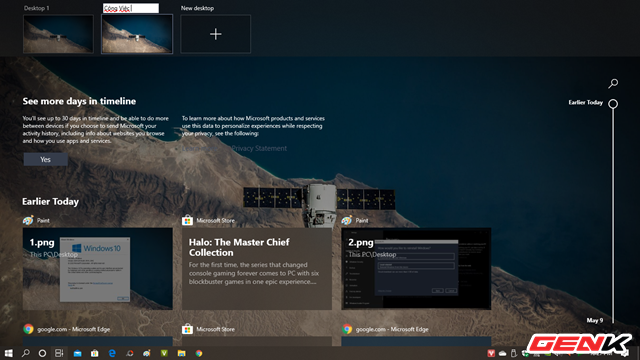Image resolution: width=640 pixels, height=360 pixels.
Task: Click left "google.com - Microsoft Edge" text
Action: tap(73, 329)
